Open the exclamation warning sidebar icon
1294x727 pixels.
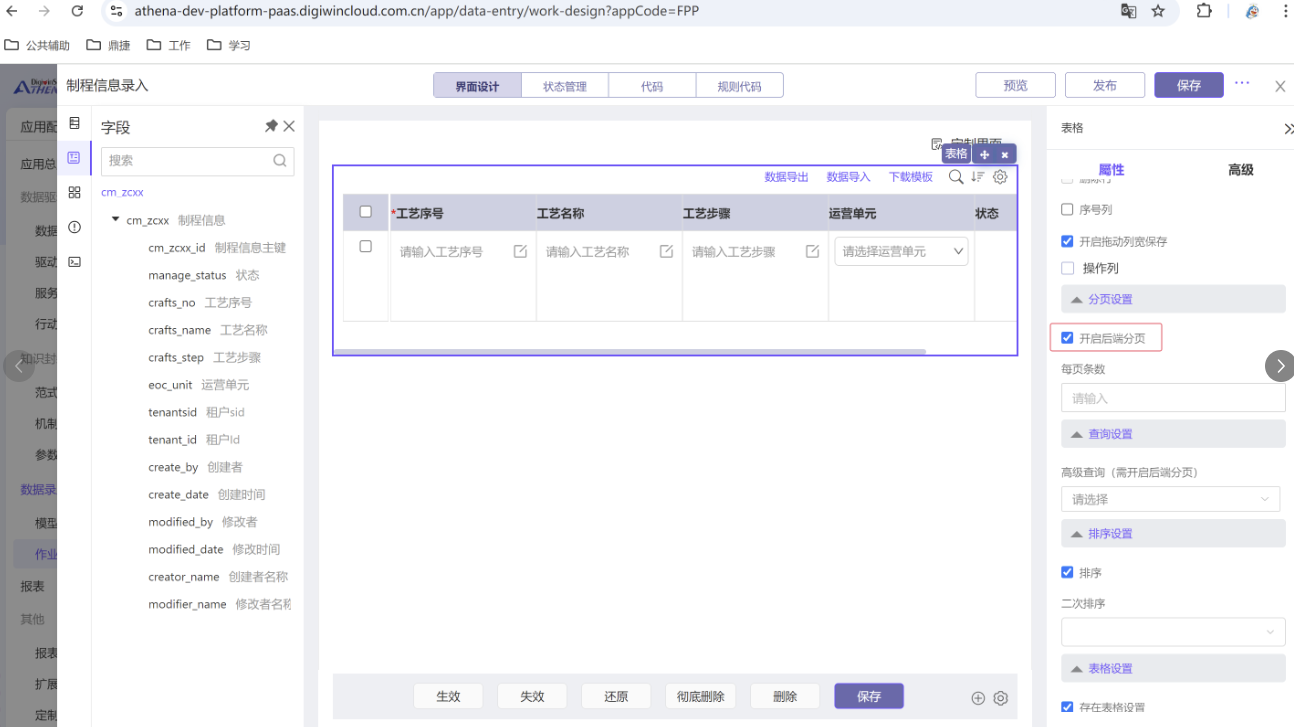pos(74,227)
